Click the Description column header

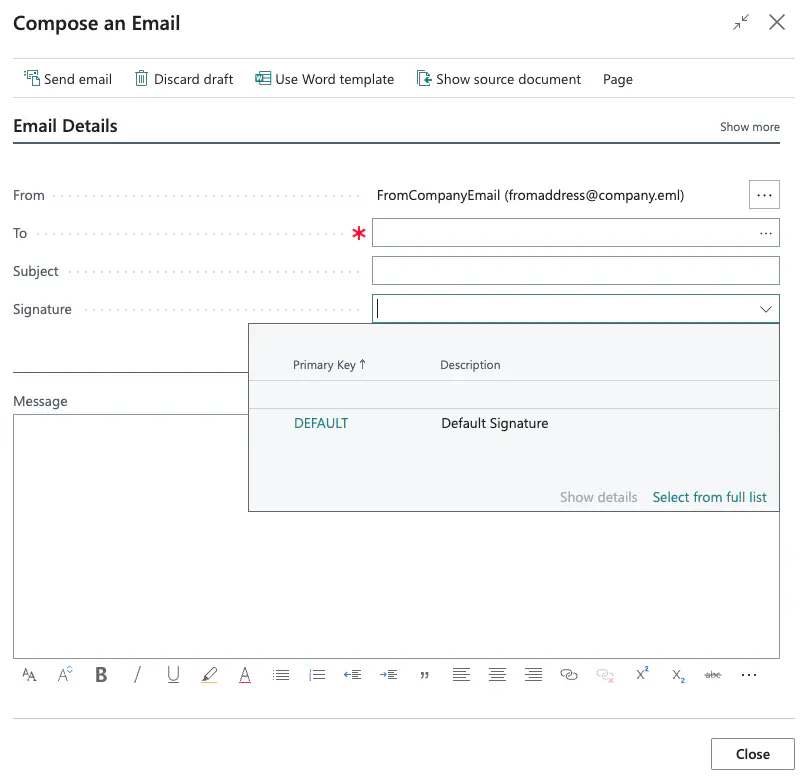470,365
